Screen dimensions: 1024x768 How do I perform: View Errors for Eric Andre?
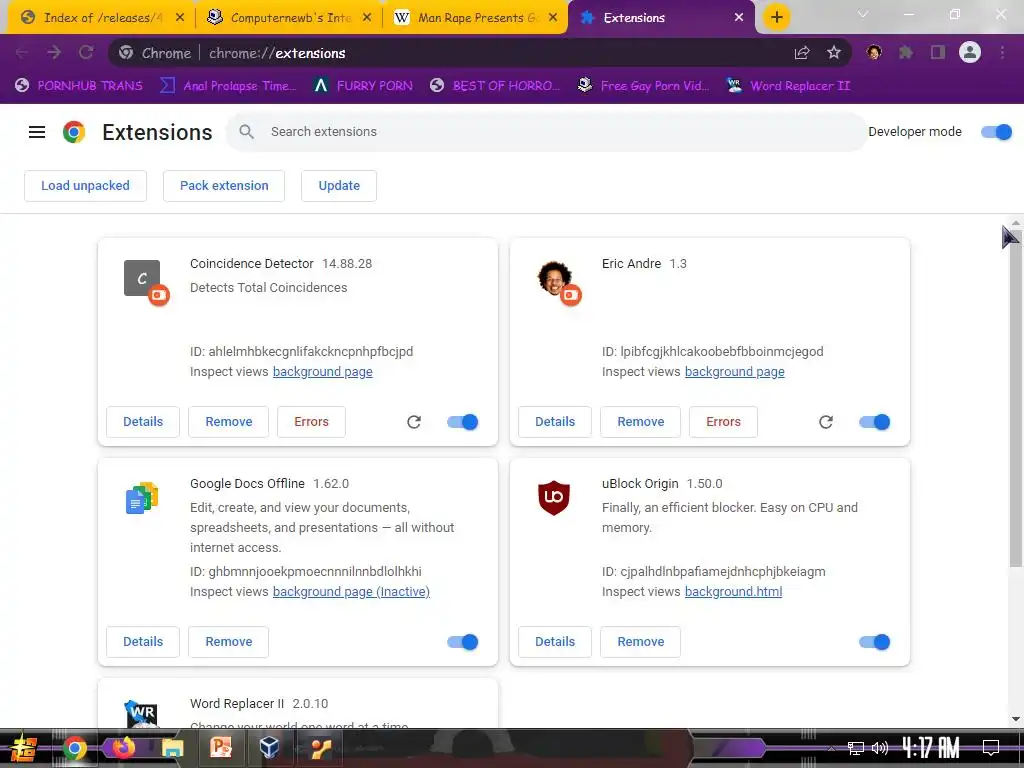pyautogui.click(x=724, y=422)
